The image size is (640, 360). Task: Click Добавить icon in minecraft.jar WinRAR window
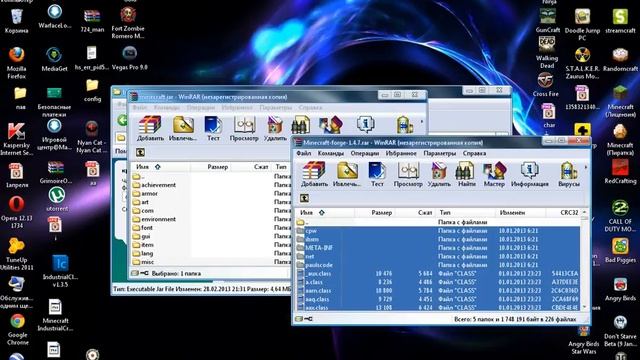click(150, 128)
